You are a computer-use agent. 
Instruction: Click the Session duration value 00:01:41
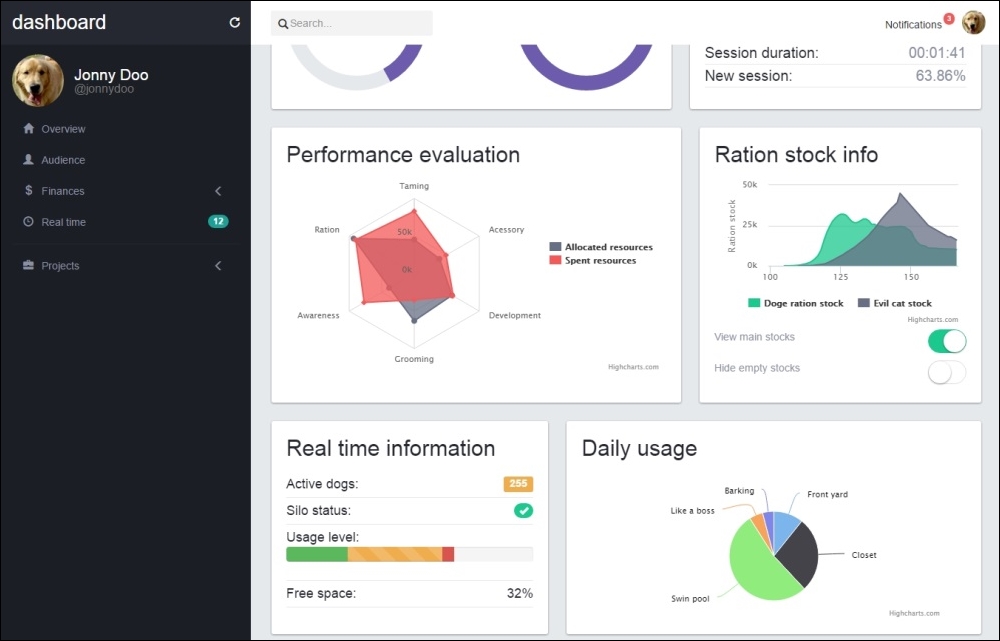click(936, 53)
